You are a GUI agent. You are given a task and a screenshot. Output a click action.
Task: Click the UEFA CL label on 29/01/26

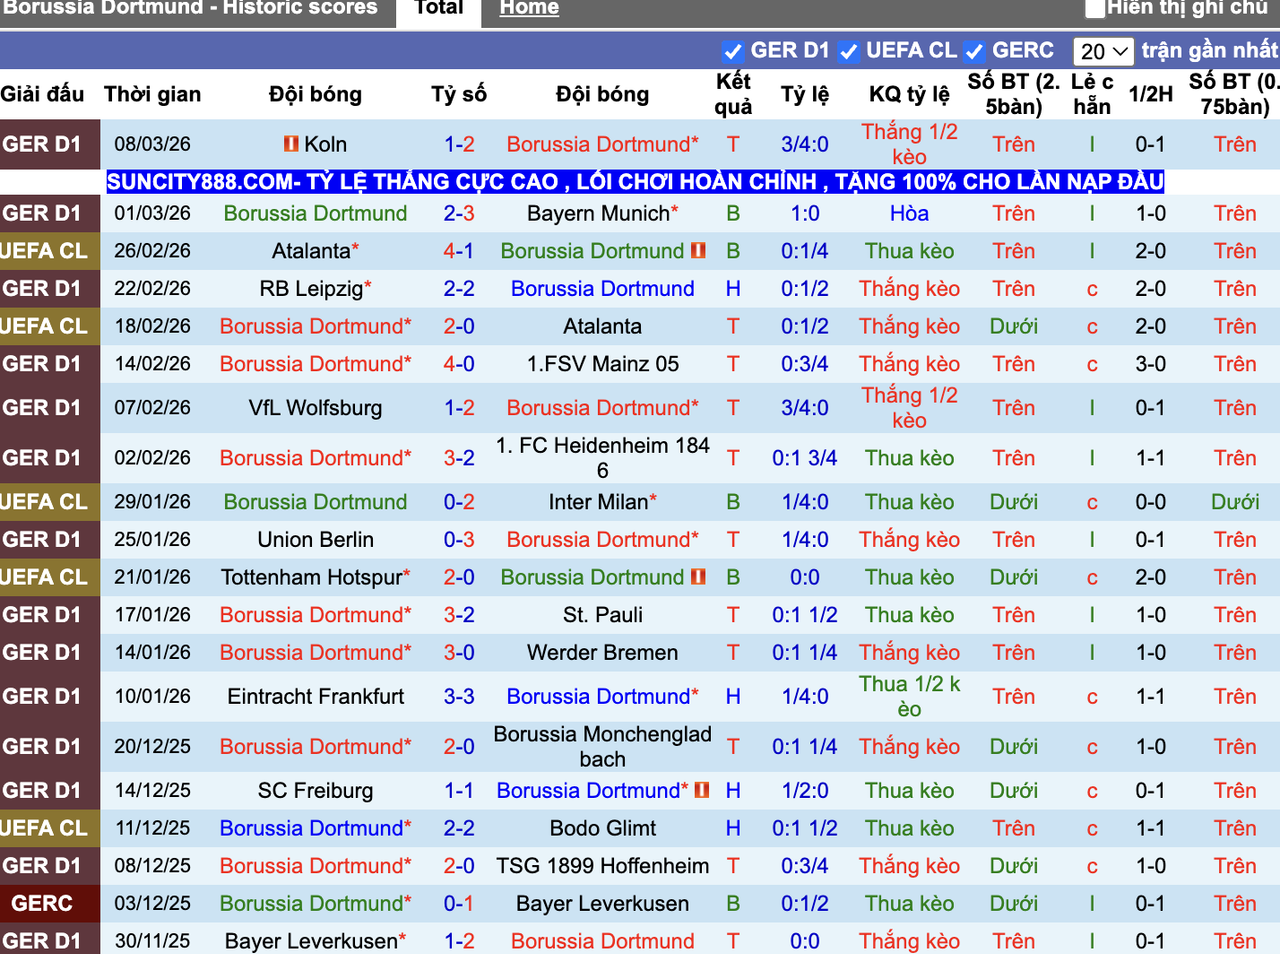(x=44, y=502)
